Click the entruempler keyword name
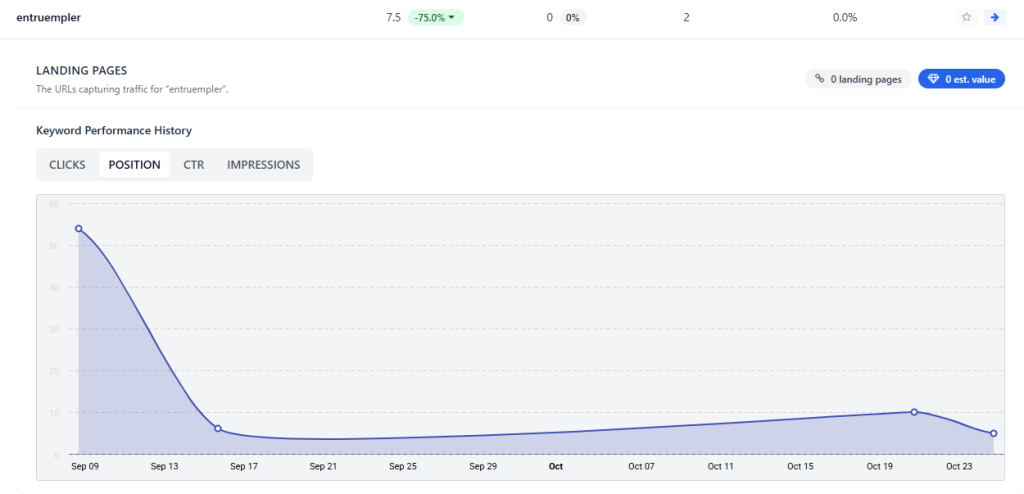The image size is (1024, 494). pos(49,17)
